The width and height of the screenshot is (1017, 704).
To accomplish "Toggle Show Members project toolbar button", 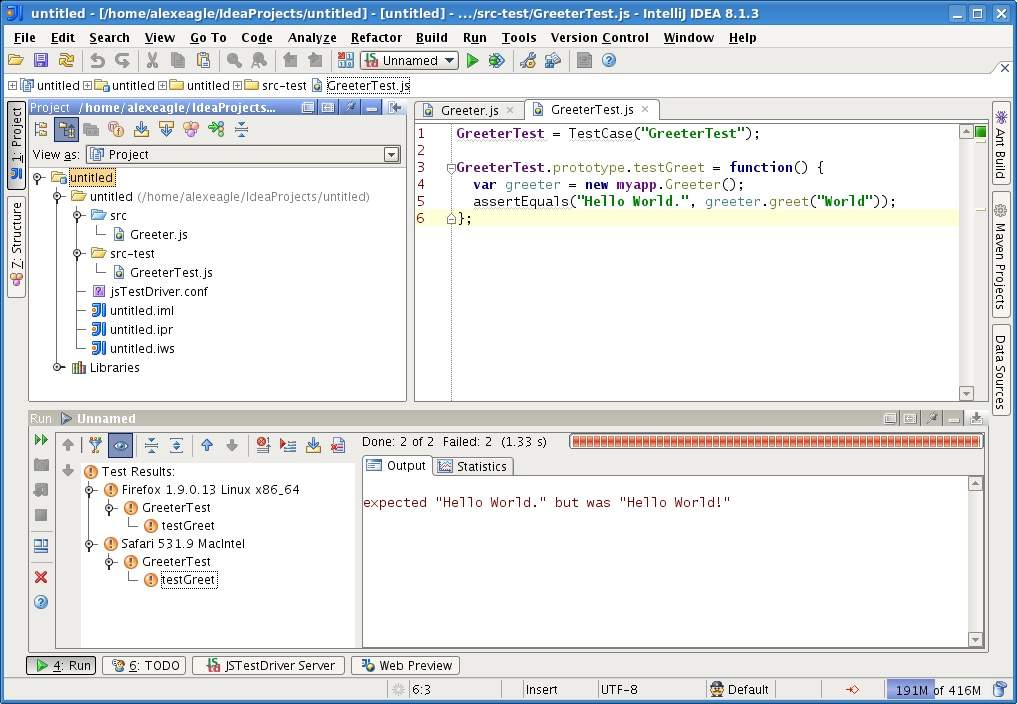I will pos(116,129).
